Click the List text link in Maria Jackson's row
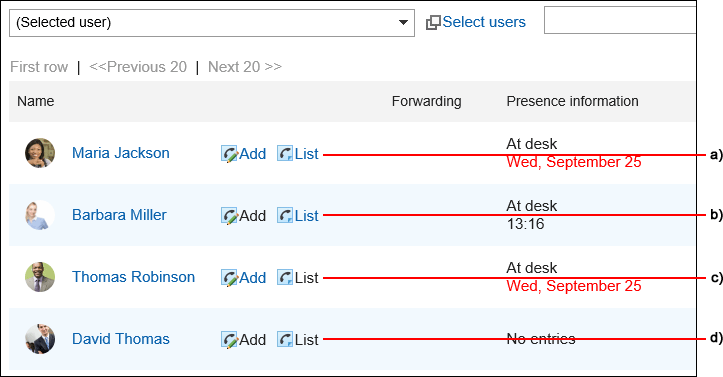This screenshot has height=377, width=723. point(307,153)
